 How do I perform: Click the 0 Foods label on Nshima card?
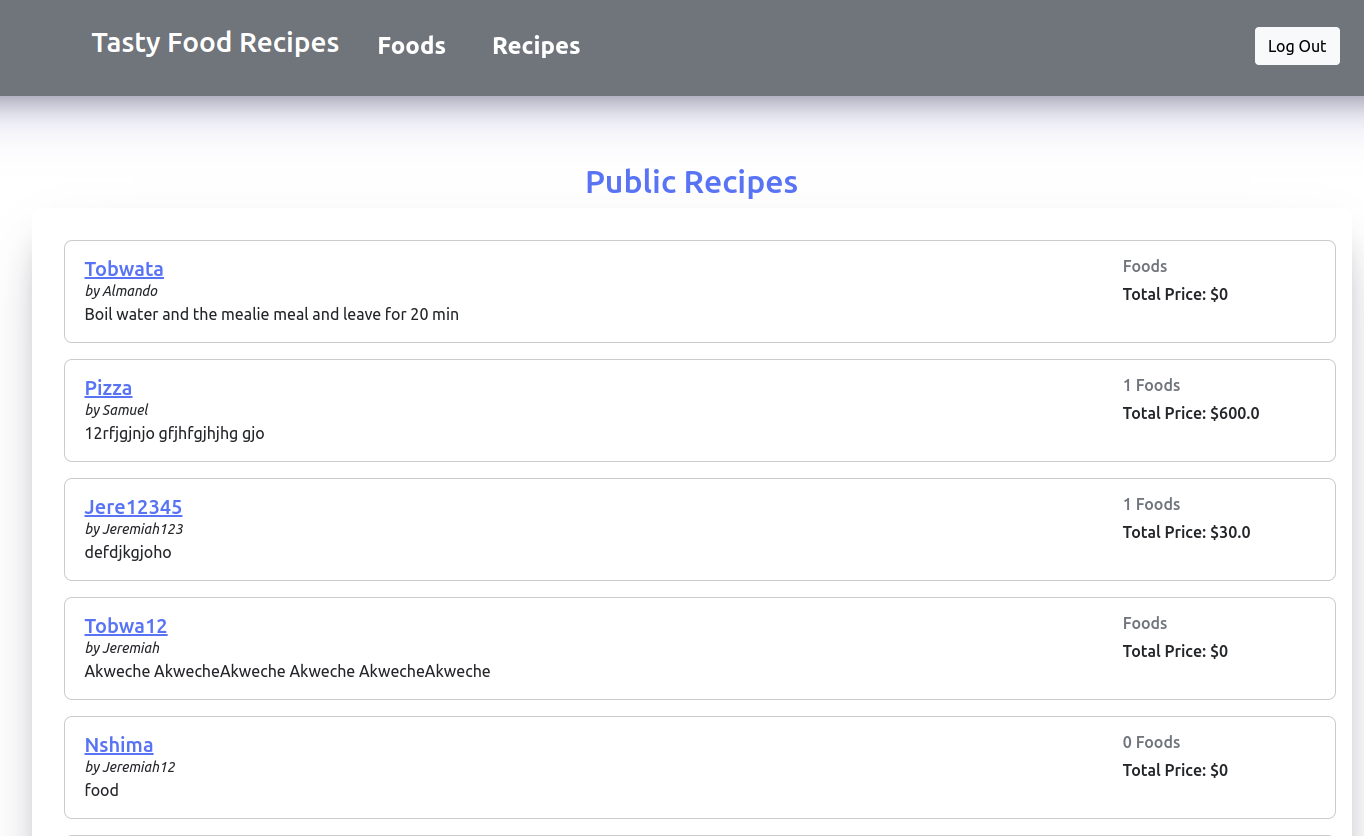pos(1151,742)
